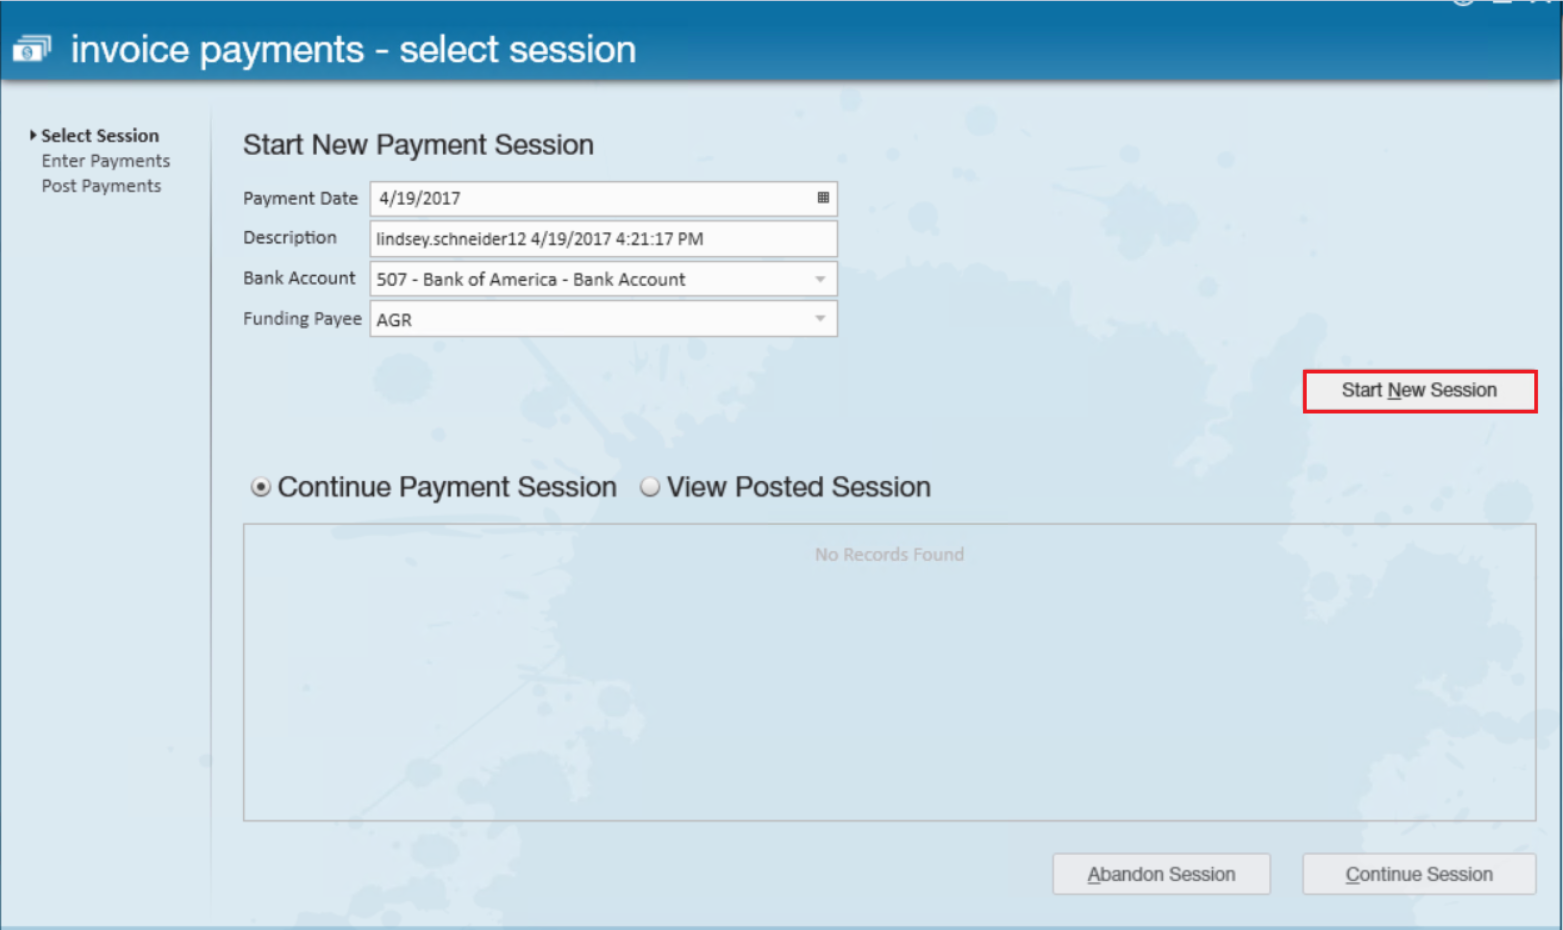1563x930 pixels.
Task: Go to the Post Payments step
Action: point(101,186)
